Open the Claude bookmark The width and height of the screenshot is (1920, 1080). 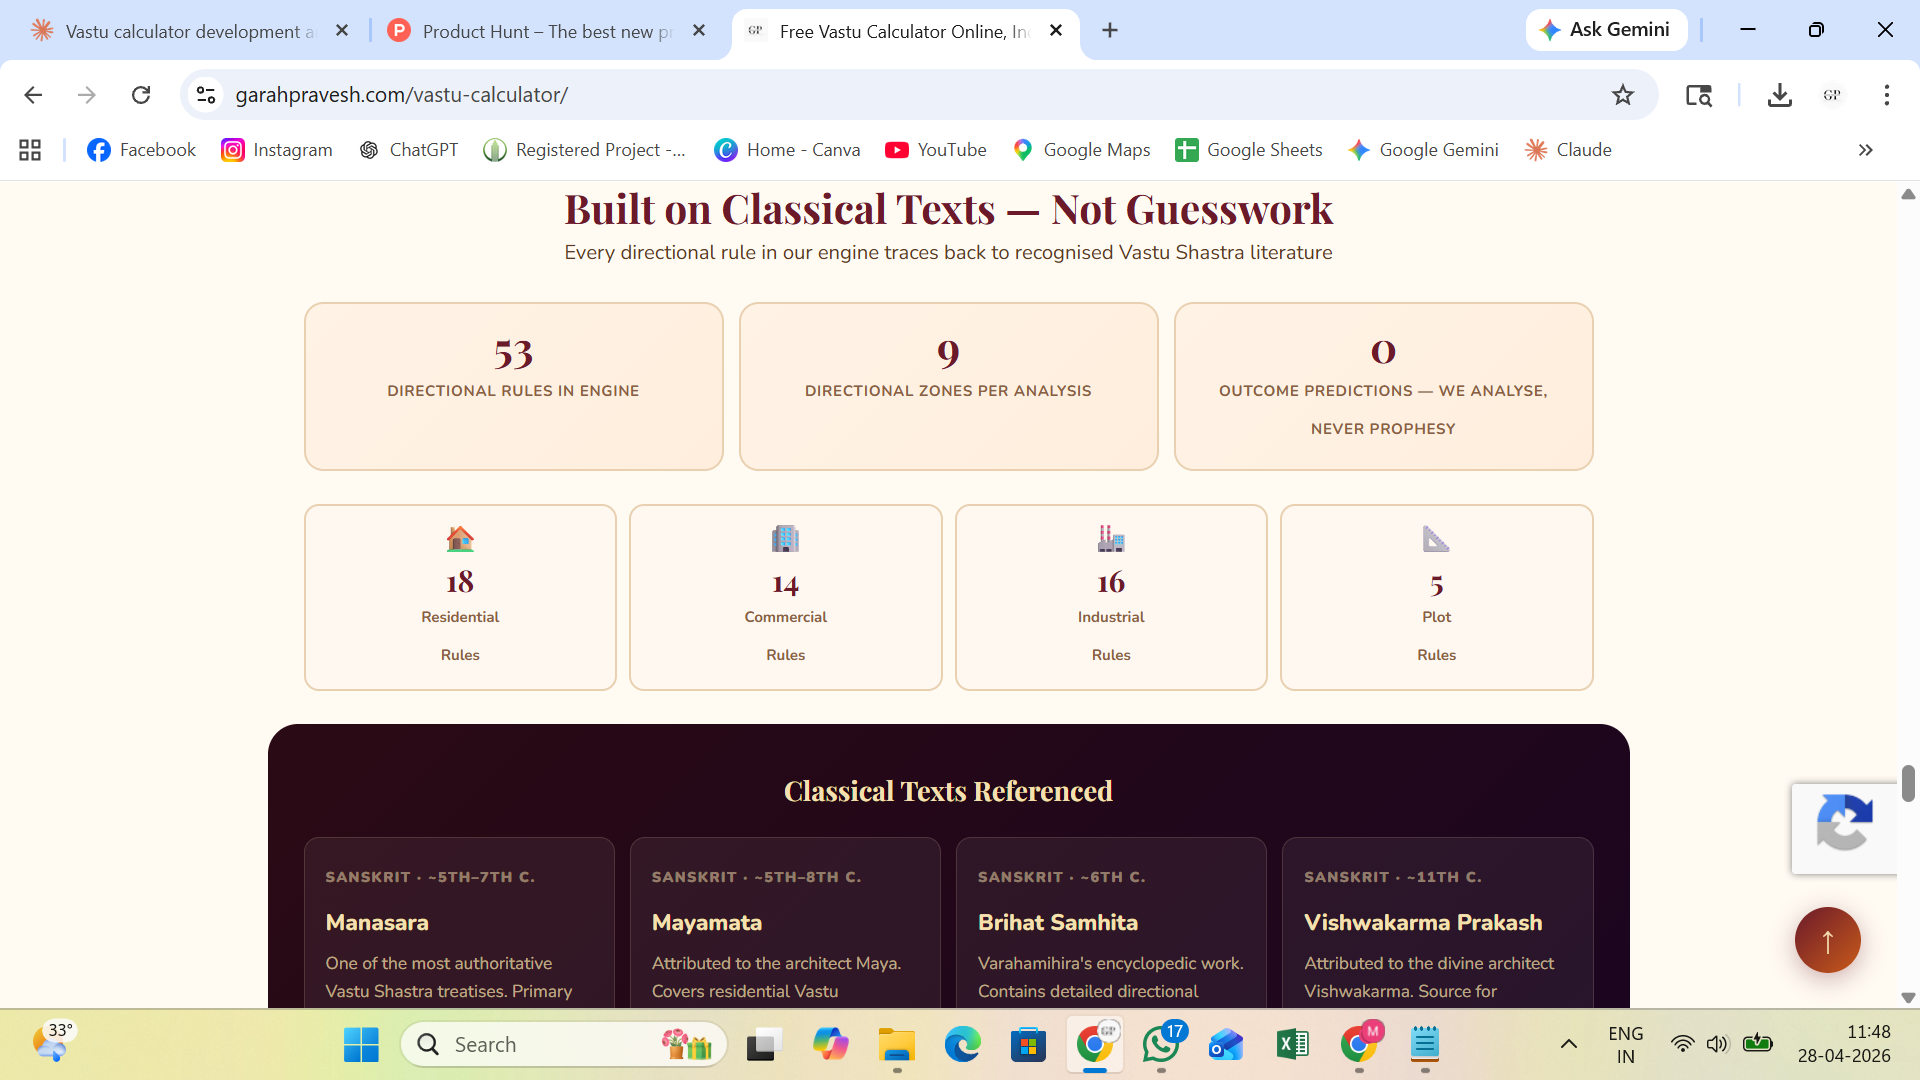tap(1568, 150)
